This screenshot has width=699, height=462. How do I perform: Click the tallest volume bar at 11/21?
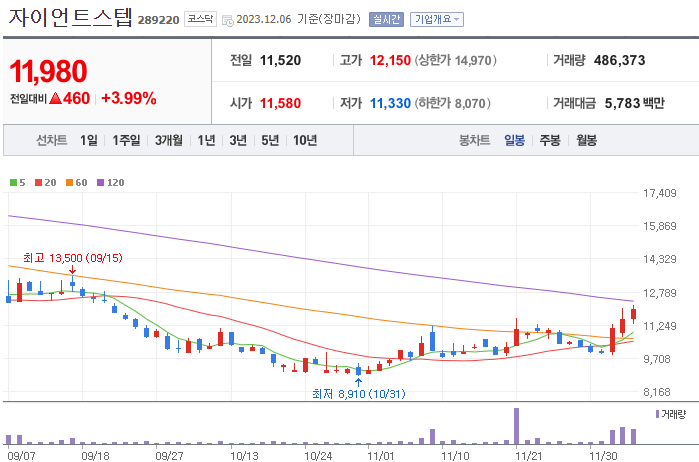point(516,426)
